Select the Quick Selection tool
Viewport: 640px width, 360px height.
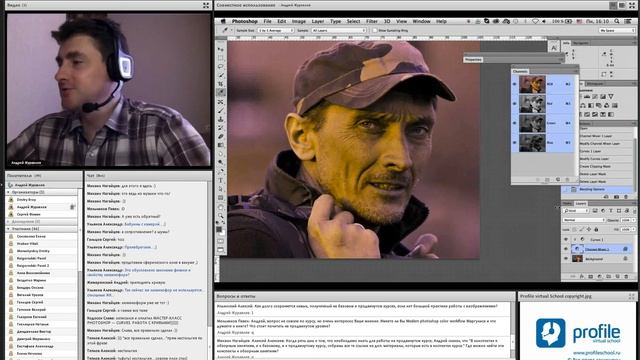(x=221, y=75)
